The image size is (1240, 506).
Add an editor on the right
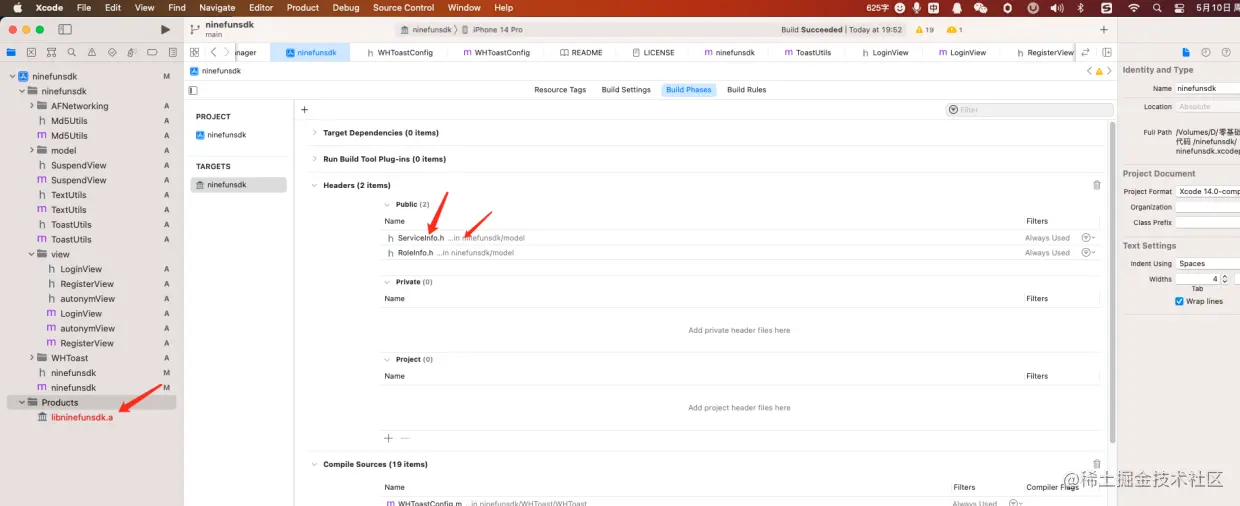pyautogui.click(x=1107, y=52)
